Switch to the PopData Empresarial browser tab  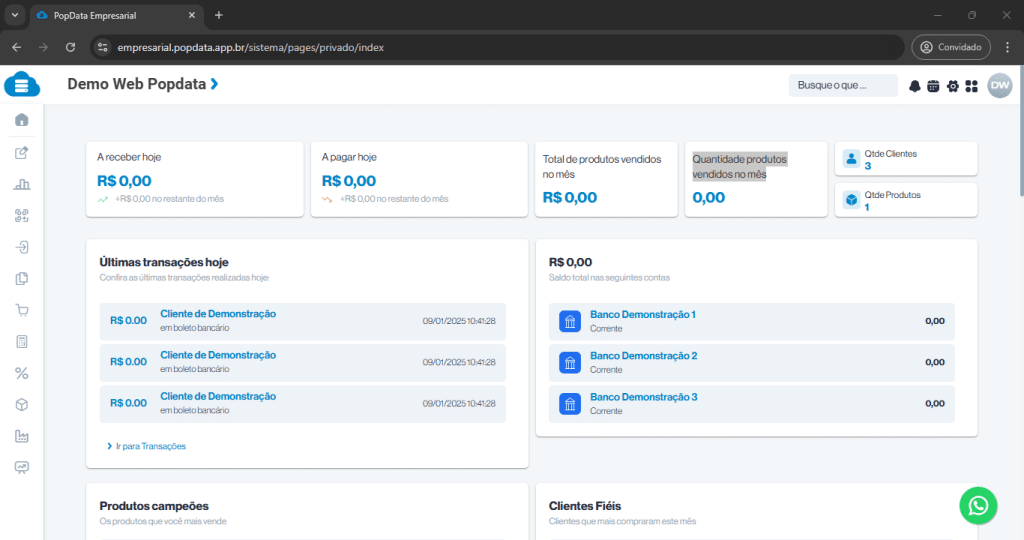coord(110,15)
